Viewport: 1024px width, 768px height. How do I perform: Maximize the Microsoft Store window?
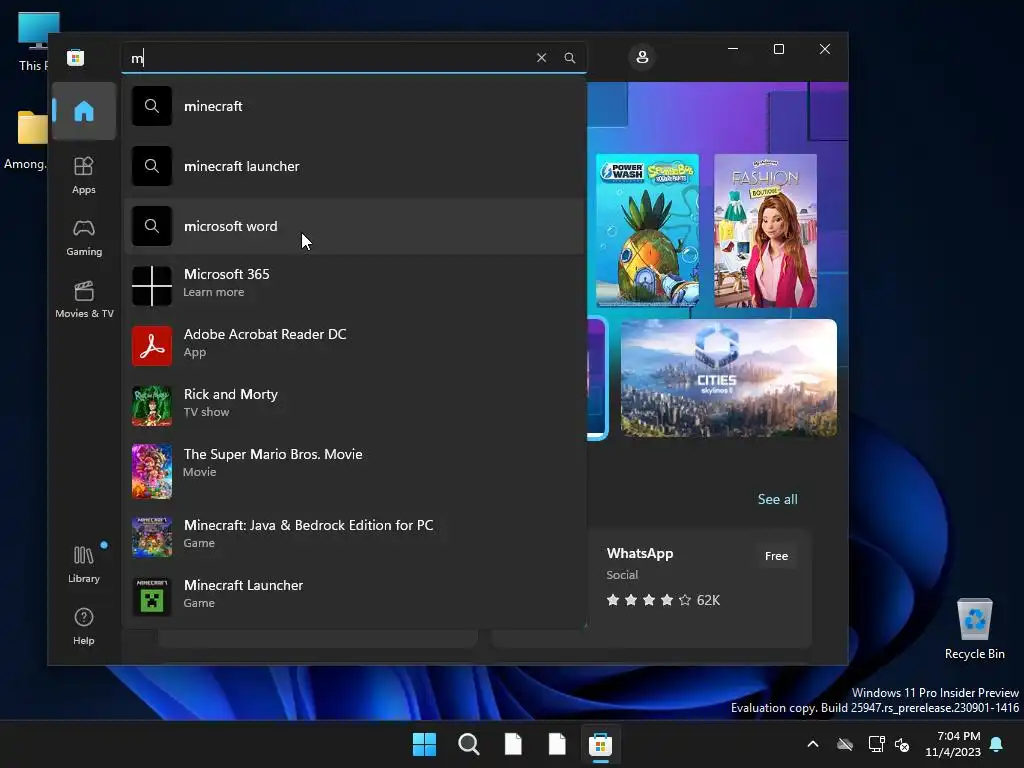click(778, 49)
